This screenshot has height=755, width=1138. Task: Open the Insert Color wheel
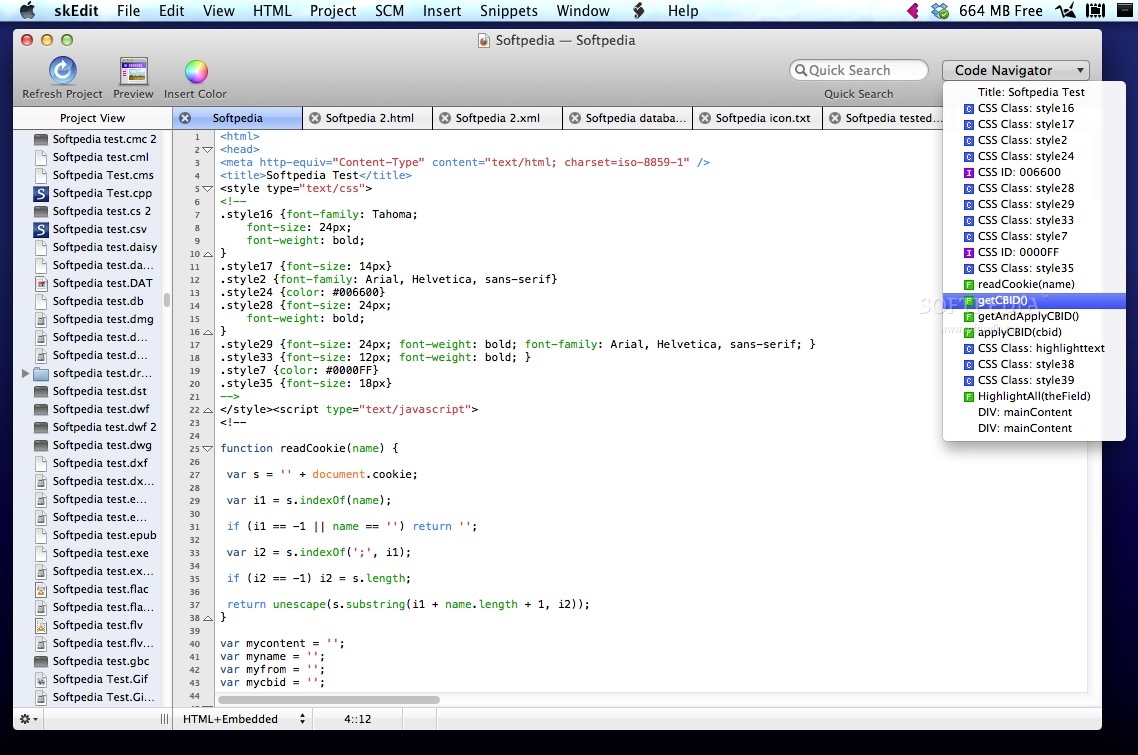[x=196, y=71]
